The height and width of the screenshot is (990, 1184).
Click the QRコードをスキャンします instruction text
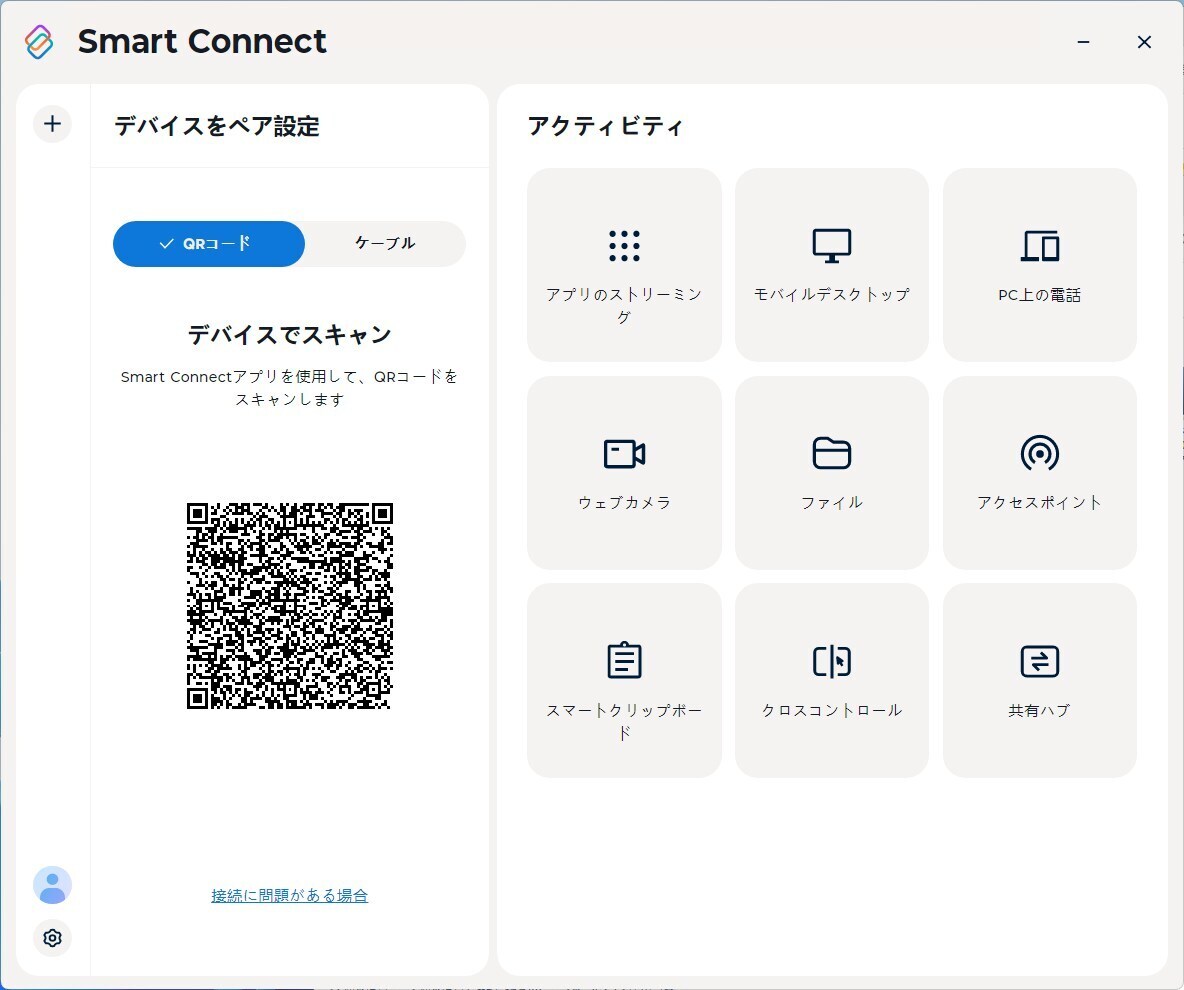click(x=290, y=388)
